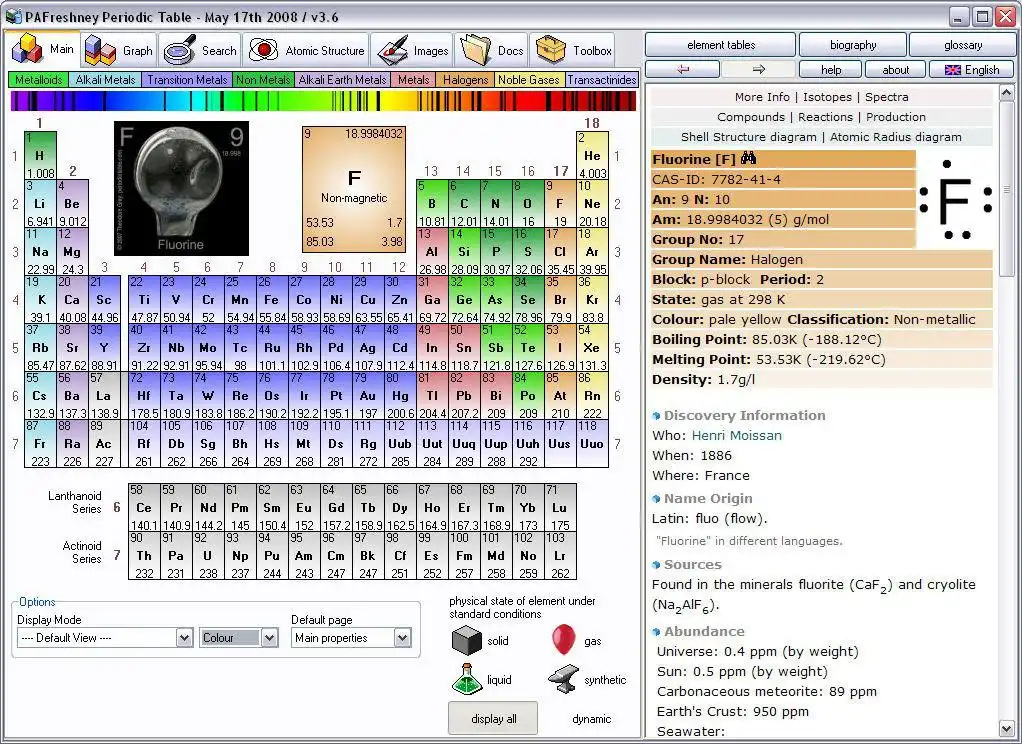Click the red gas balloon icon
1022x744 pixels.
tap(563, 639)
